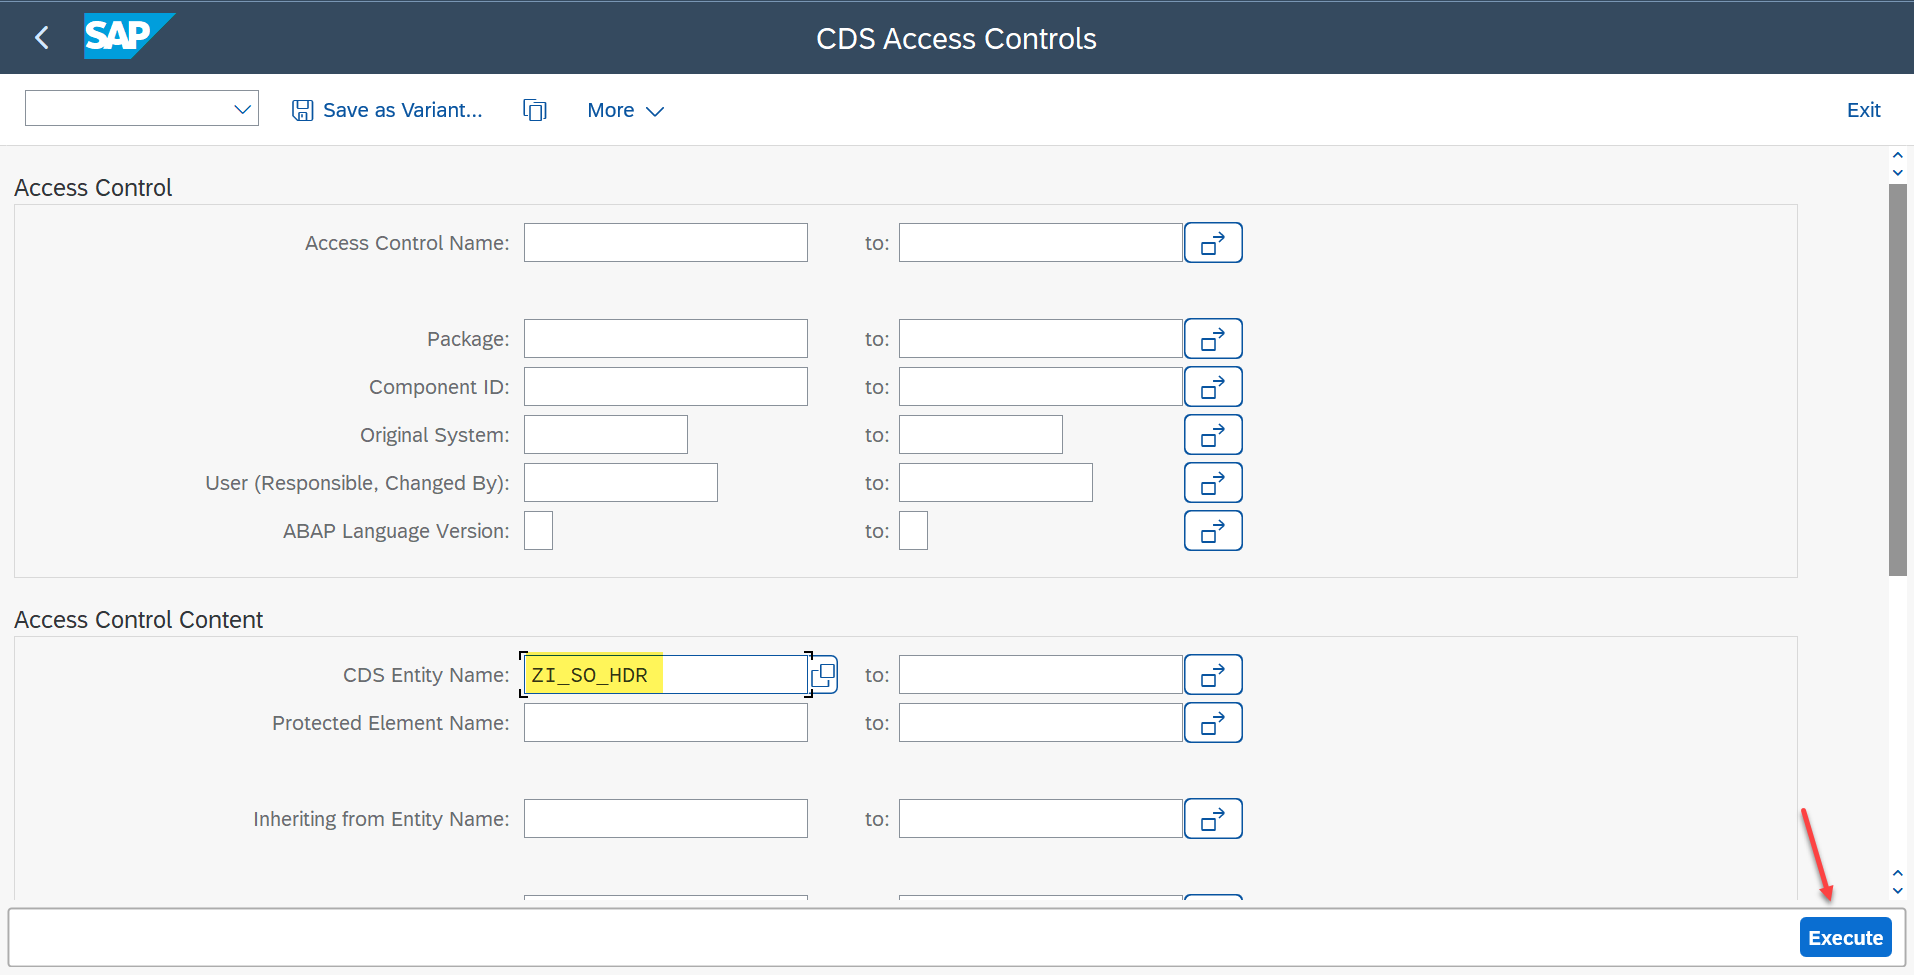Open multiple selection for Inheriting from Entity Name
Screen dimensions: 1914x975
(x=1212, y=818)
